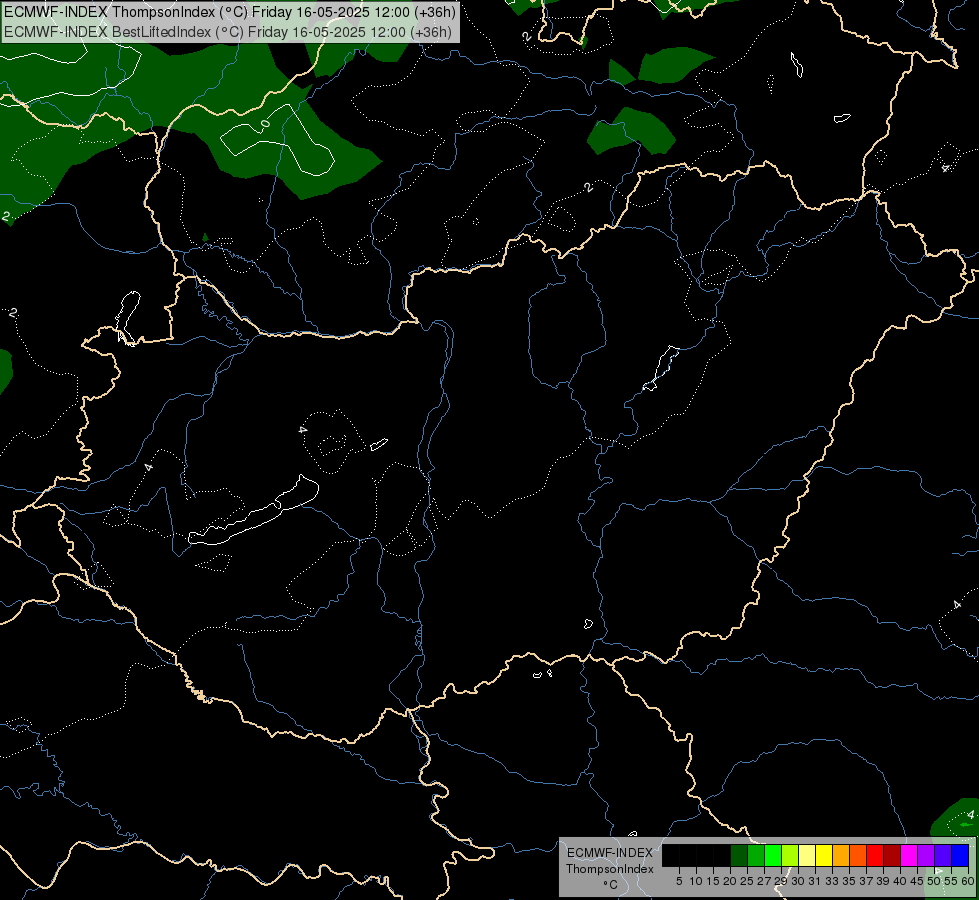Click the legend tick value '60'
The image size is (979, 900).
(x=968, y=881)
